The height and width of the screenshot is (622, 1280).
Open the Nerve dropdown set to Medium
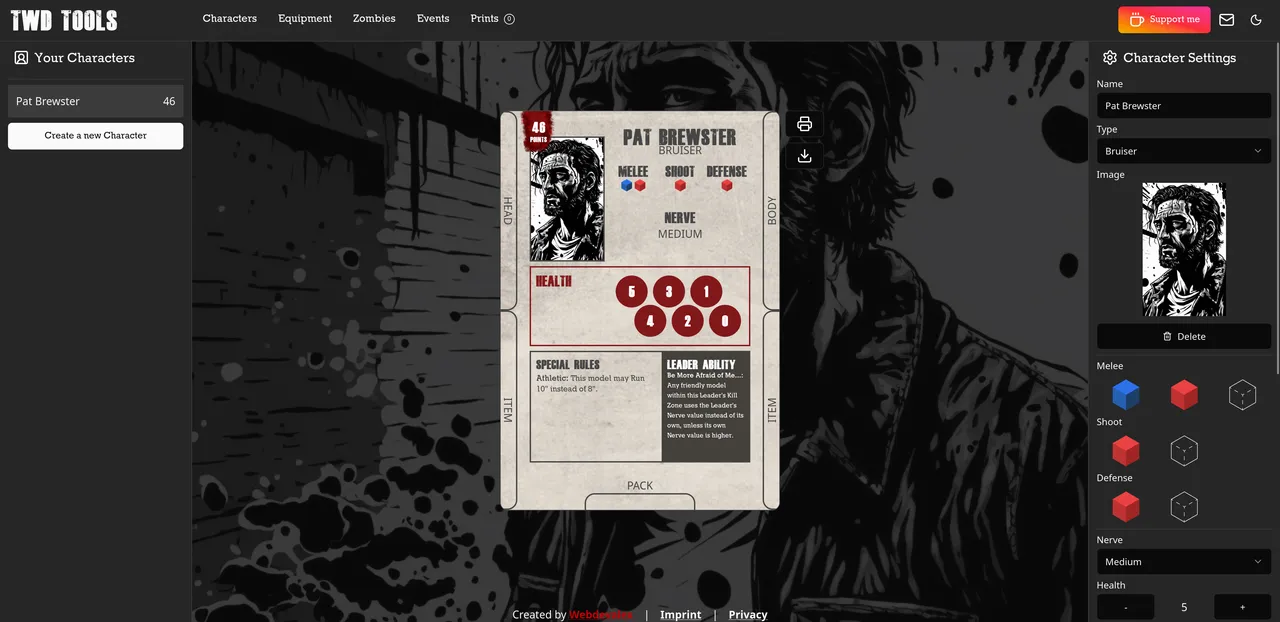pyautogui.click(x=1184, y=562)
